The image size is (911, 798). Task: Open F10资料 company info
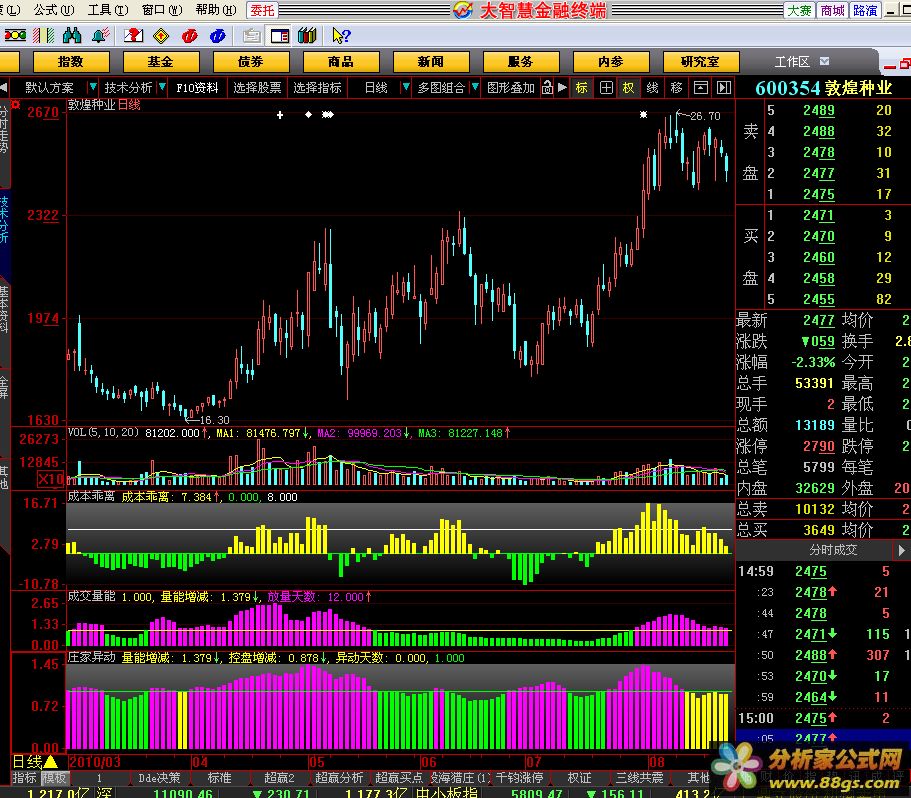coord(198,88)
